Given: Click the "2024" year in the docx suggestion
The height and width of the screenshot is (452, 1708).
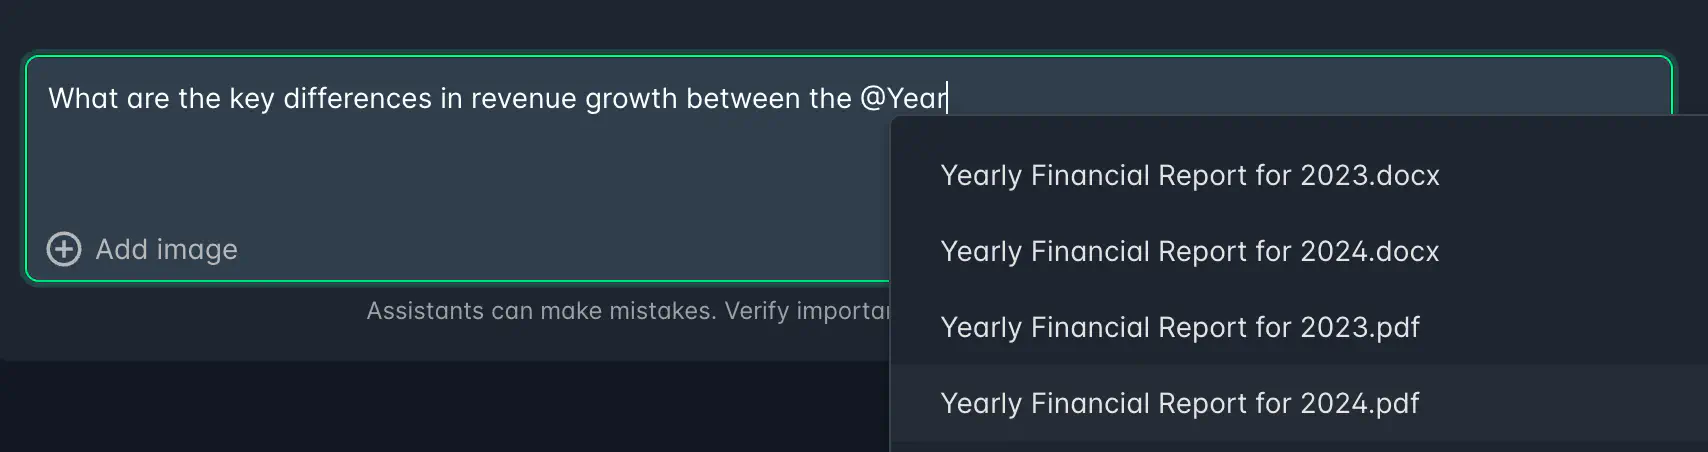Looking at the screenshot, I should coord(1334,251).
